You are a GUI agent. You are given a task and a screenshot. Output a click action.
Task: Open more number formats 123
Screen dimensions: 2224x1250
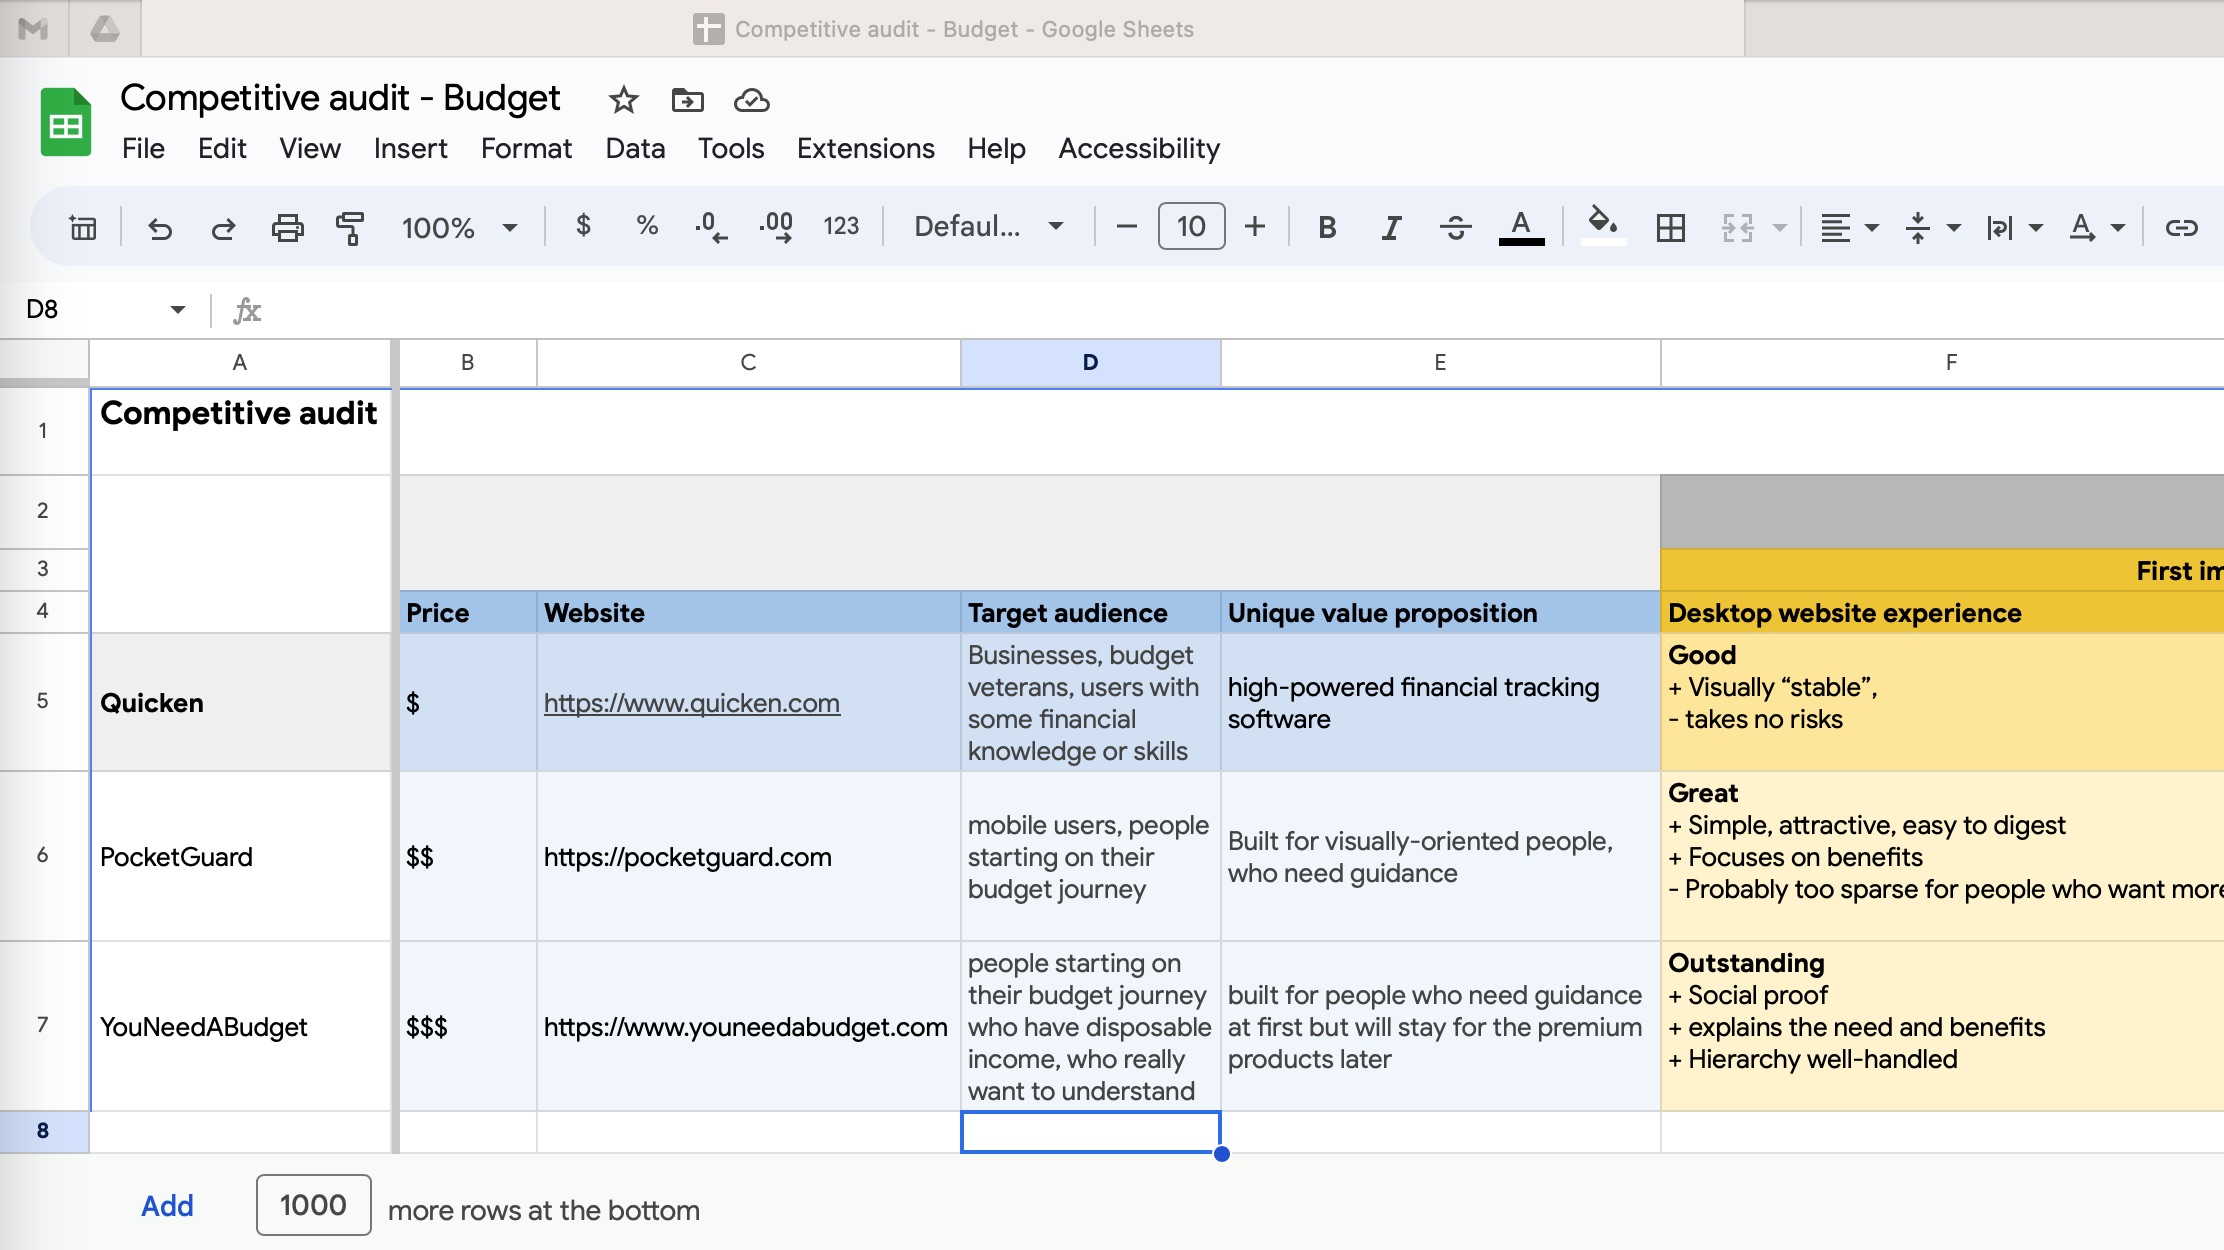[841, 227]
